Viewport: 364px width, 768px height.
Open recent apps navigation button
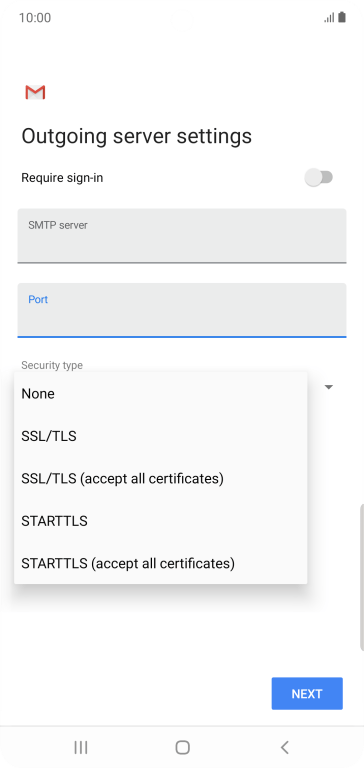coord(81,747)
